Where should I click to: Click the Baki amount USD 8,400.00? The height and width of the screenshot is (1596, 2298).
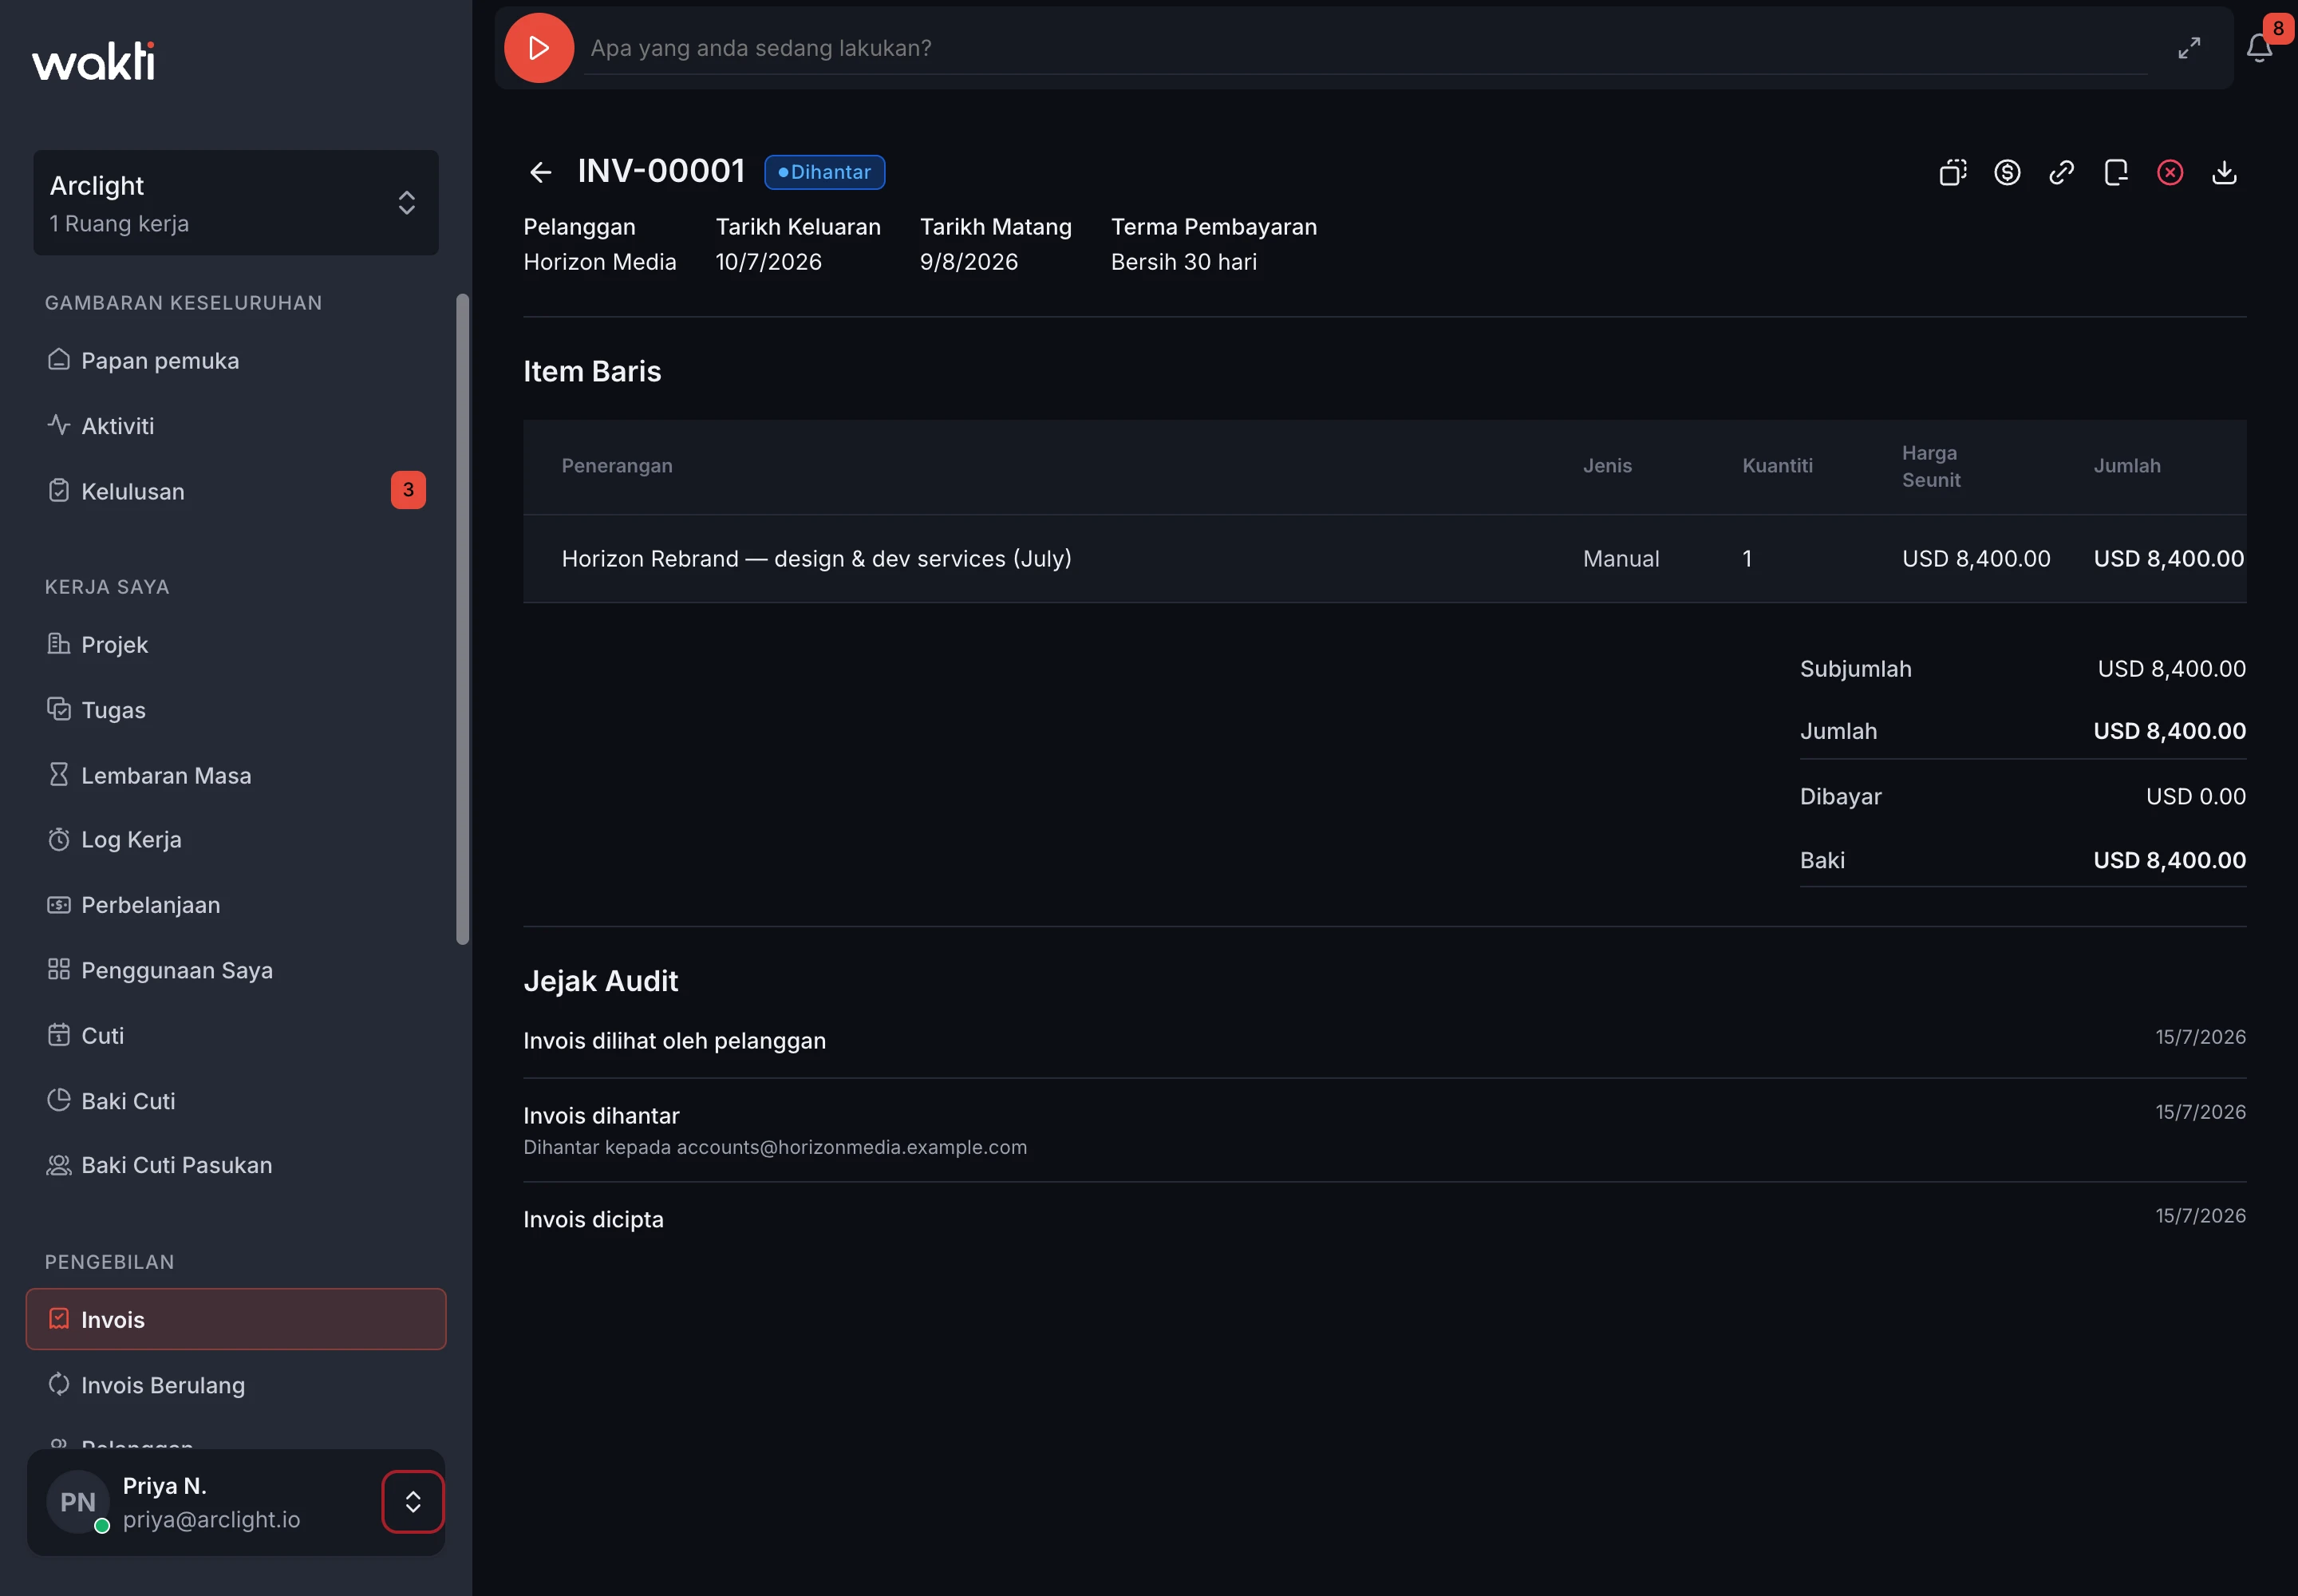coord(2170,860)
